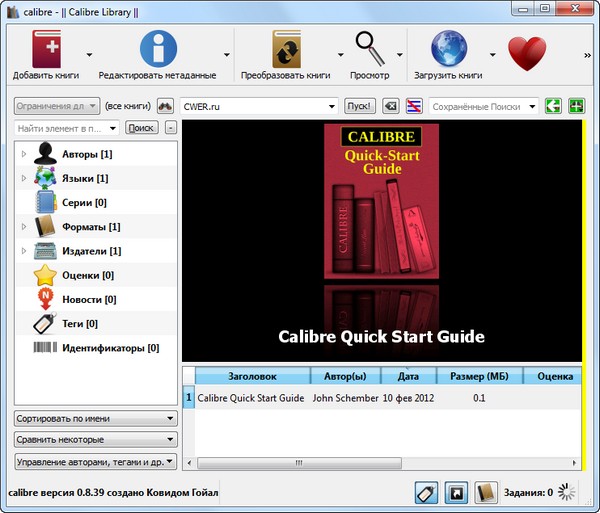
Task: Click the red heart donate icon
Action: point(527,53)
